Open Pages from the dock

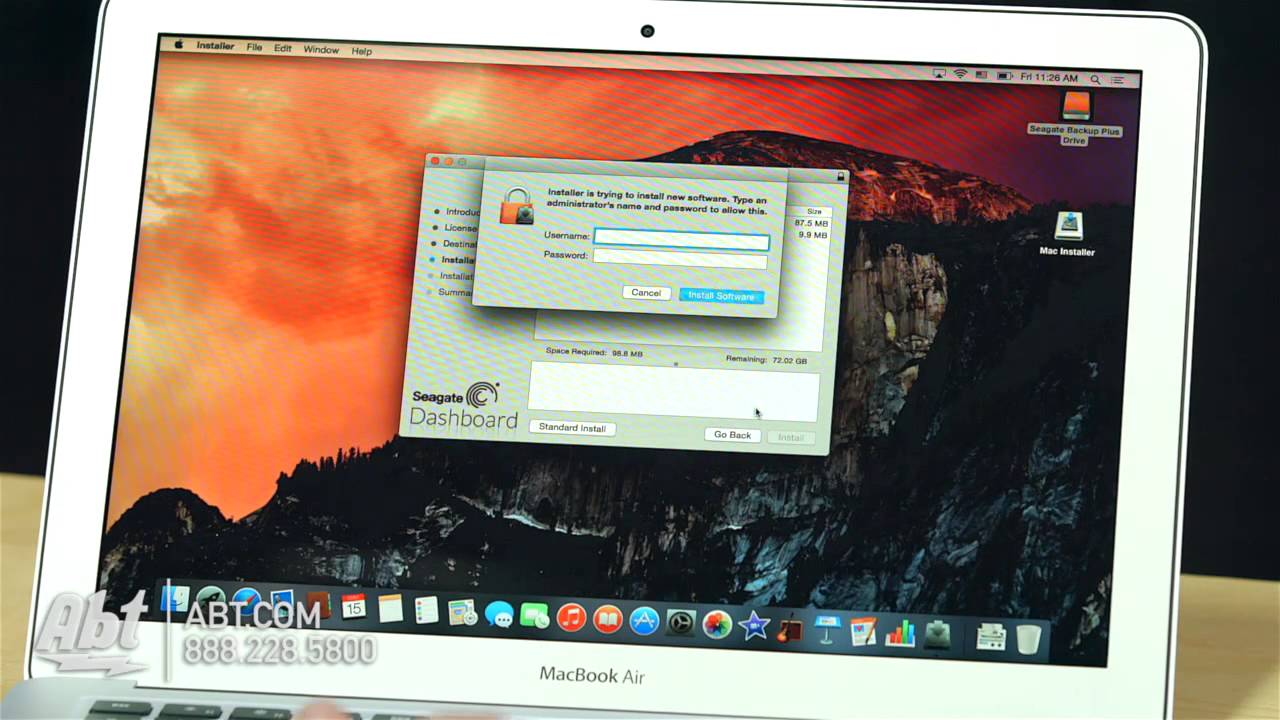point(863,632)
